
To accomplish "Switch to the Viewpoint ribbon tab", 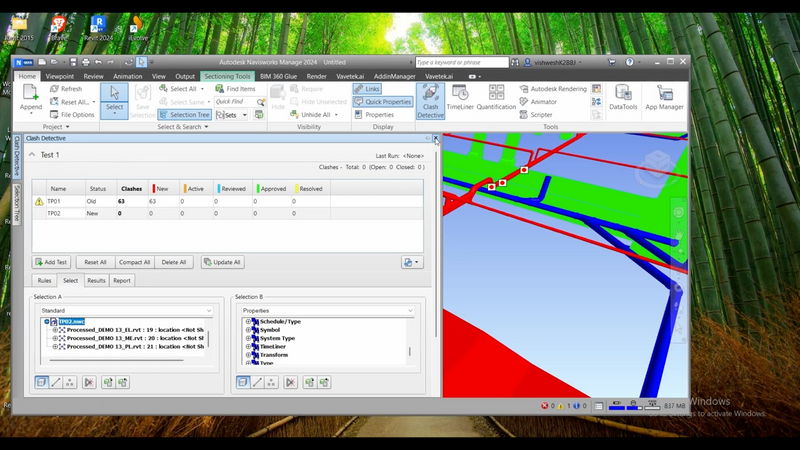I will pos(60,76).
